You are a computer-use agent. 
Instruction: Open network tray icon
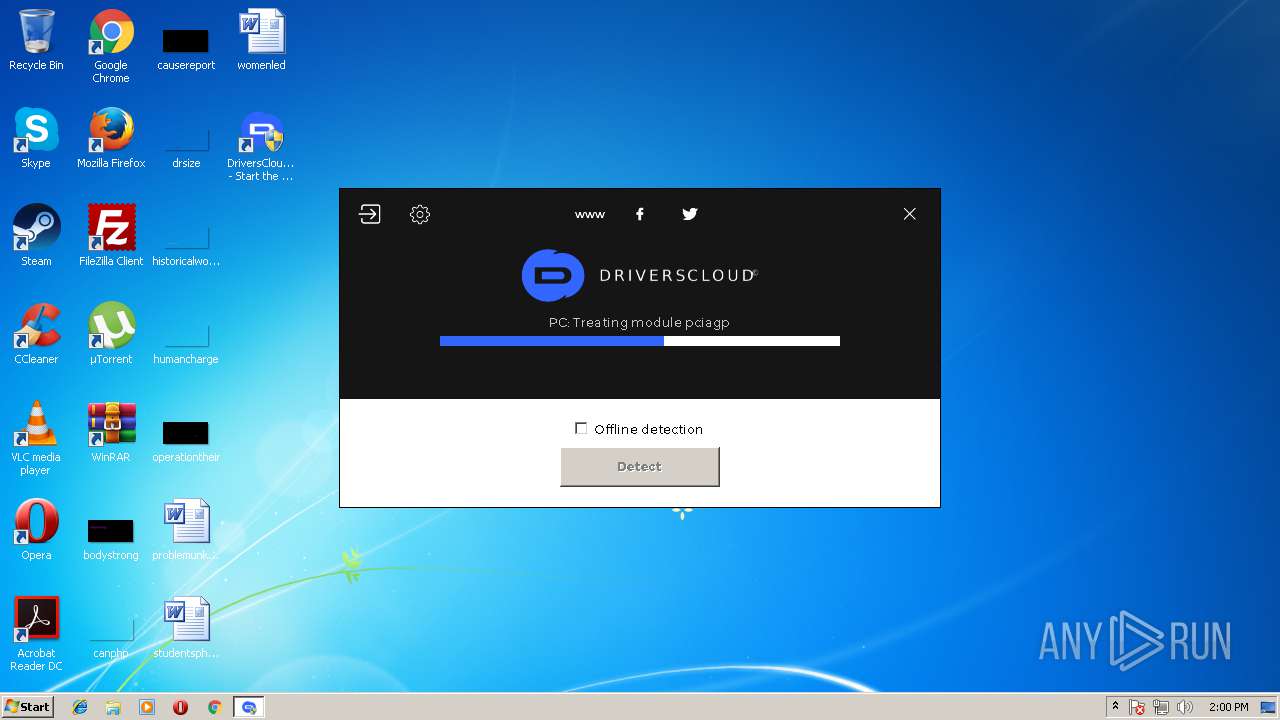tap(1161, 707)
